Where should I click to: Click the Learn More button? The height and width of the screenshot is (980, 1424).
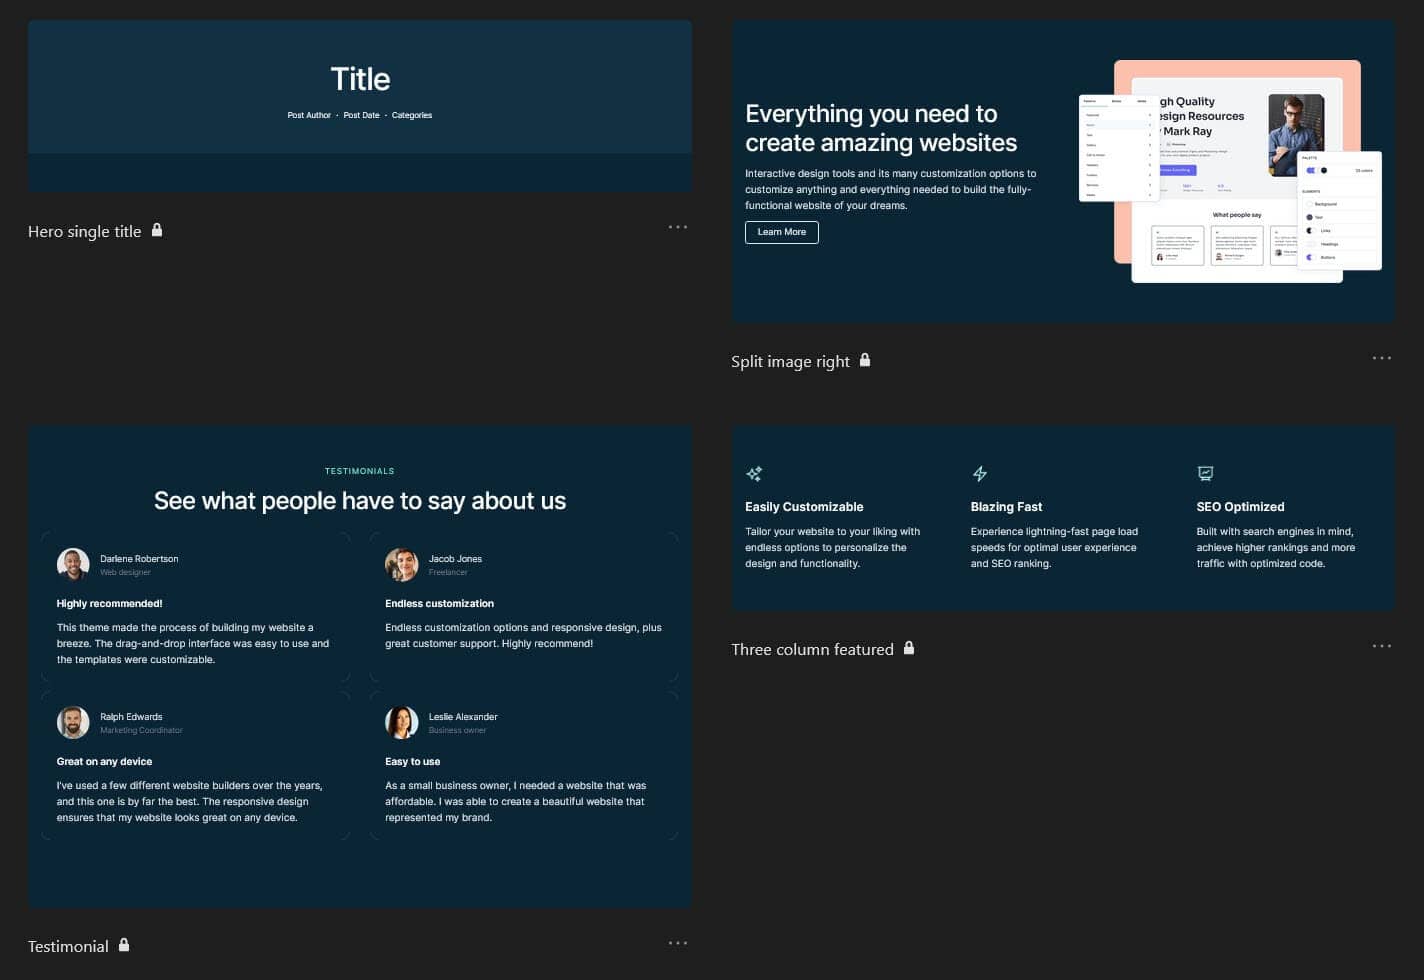782,232
